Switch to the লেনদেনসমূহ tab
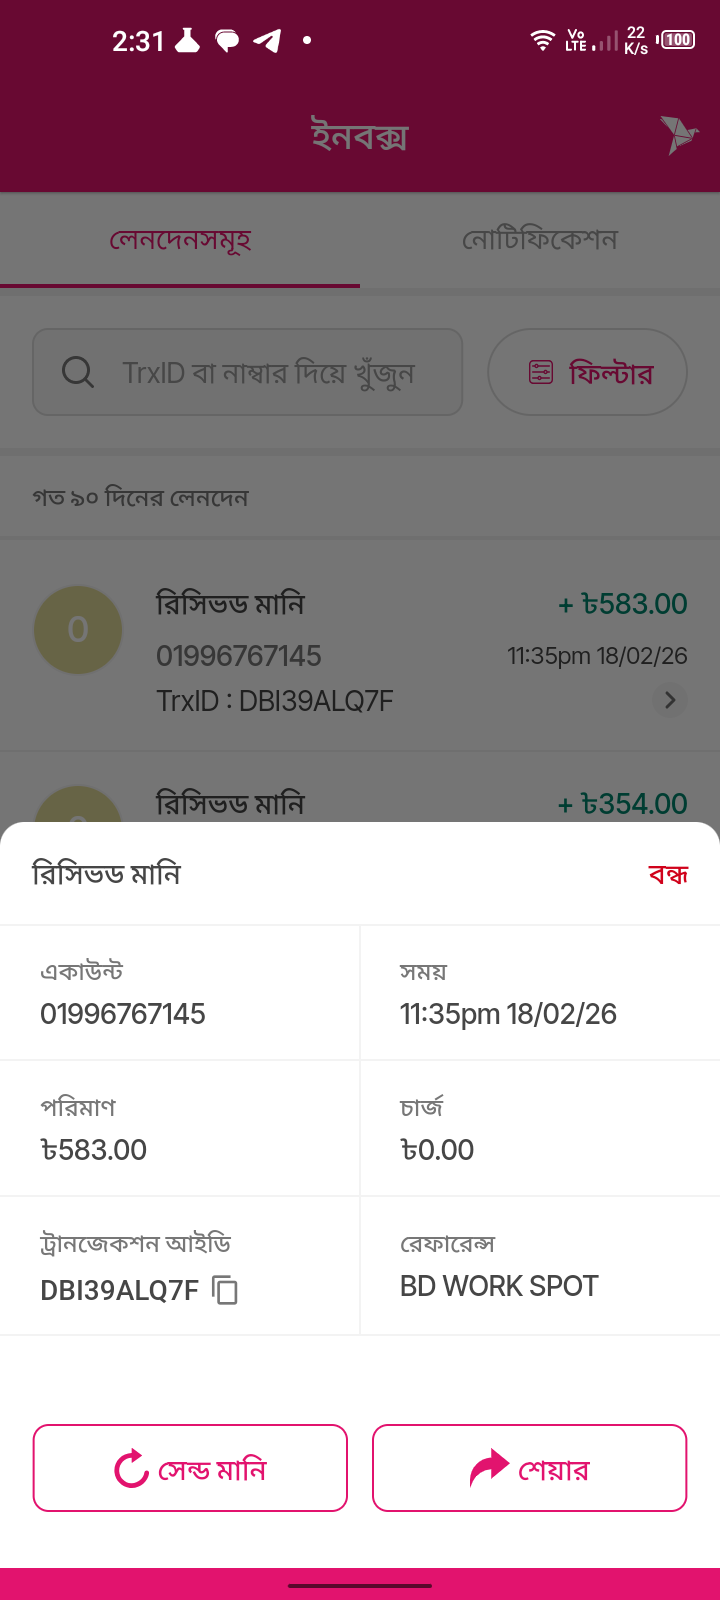Viewport: 720px width, 1600px height. tap(180, 240)
